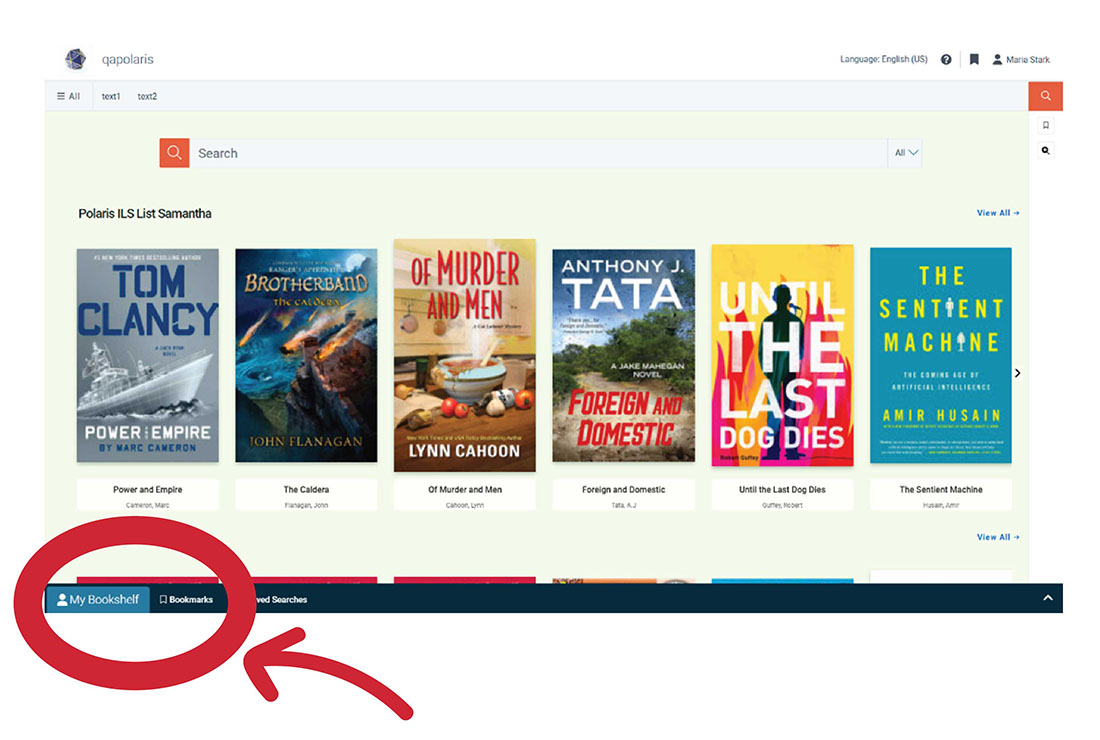The width and height of the screenshot is (1100, 740).
Task: Click in the Search input field
Action: 538,153
